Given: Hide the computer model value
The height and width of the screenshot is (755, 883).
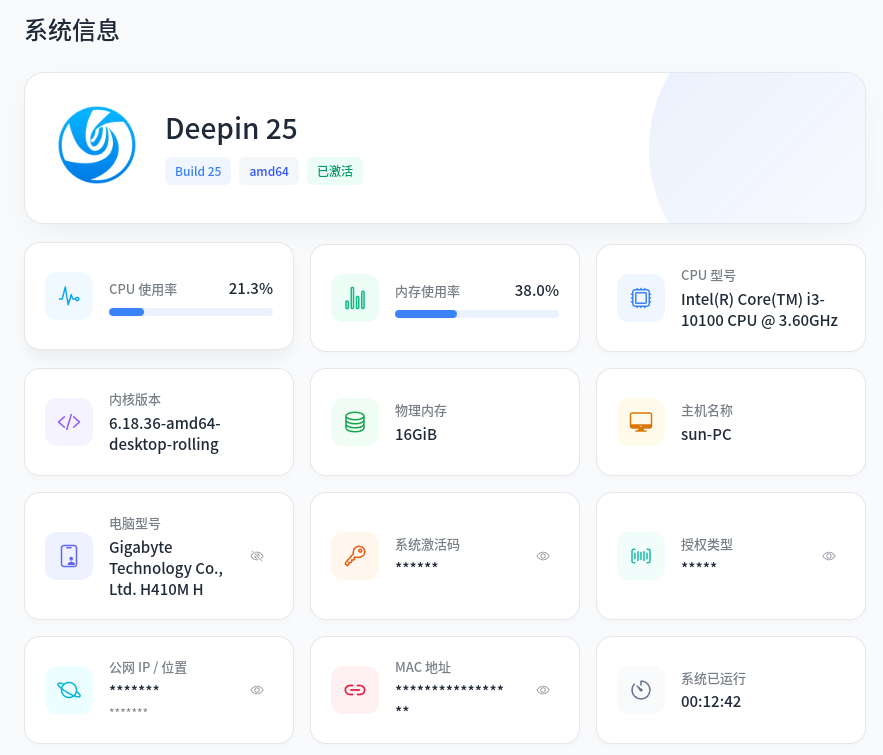Looking at the screenshot, I should coord(257,556).
